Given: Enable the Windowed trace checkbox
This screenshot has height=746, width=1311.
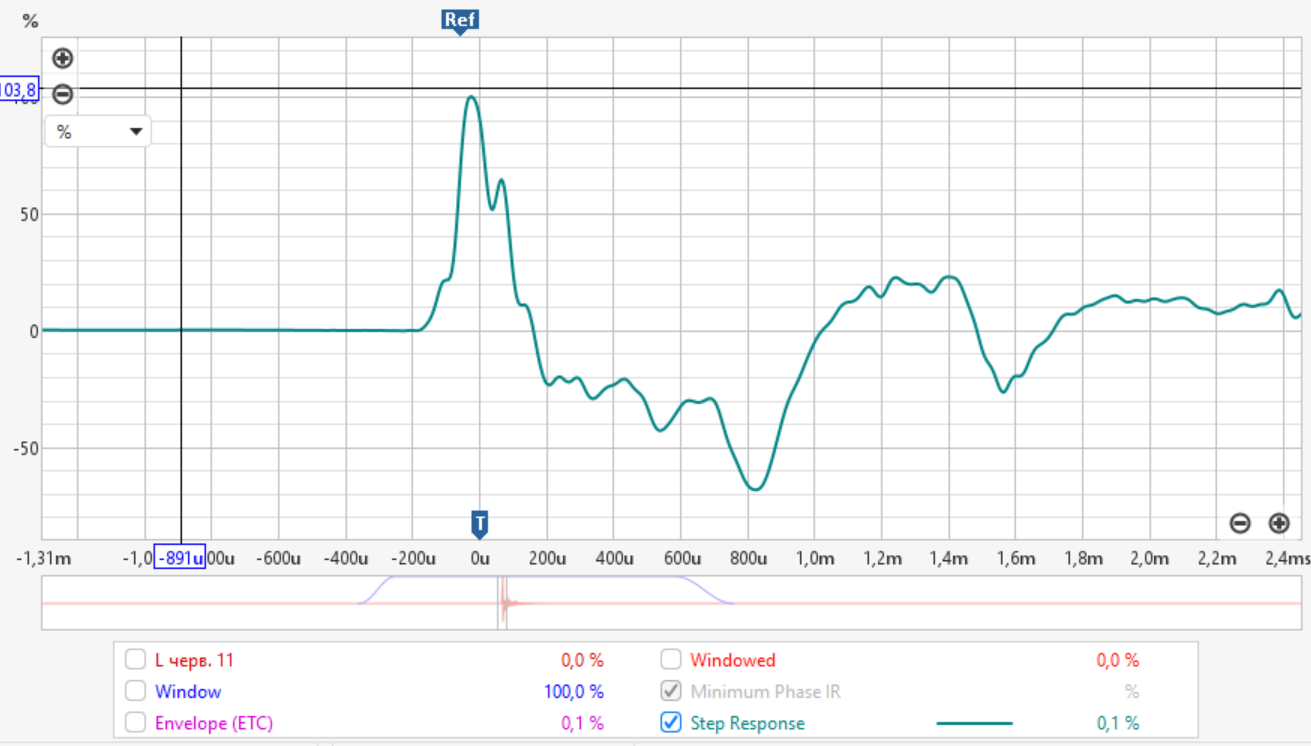Looking at the screenshot, I should pos(671,660).
